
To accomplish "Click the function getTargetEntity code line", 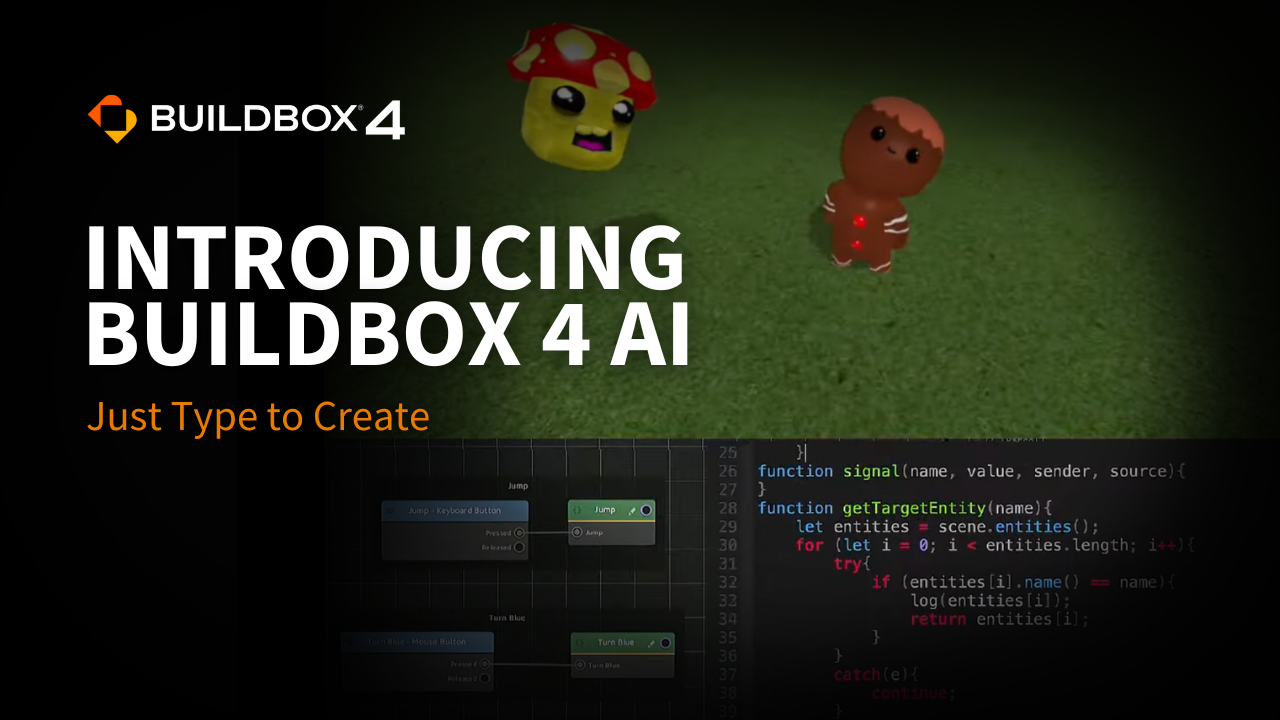I will 906,508.
